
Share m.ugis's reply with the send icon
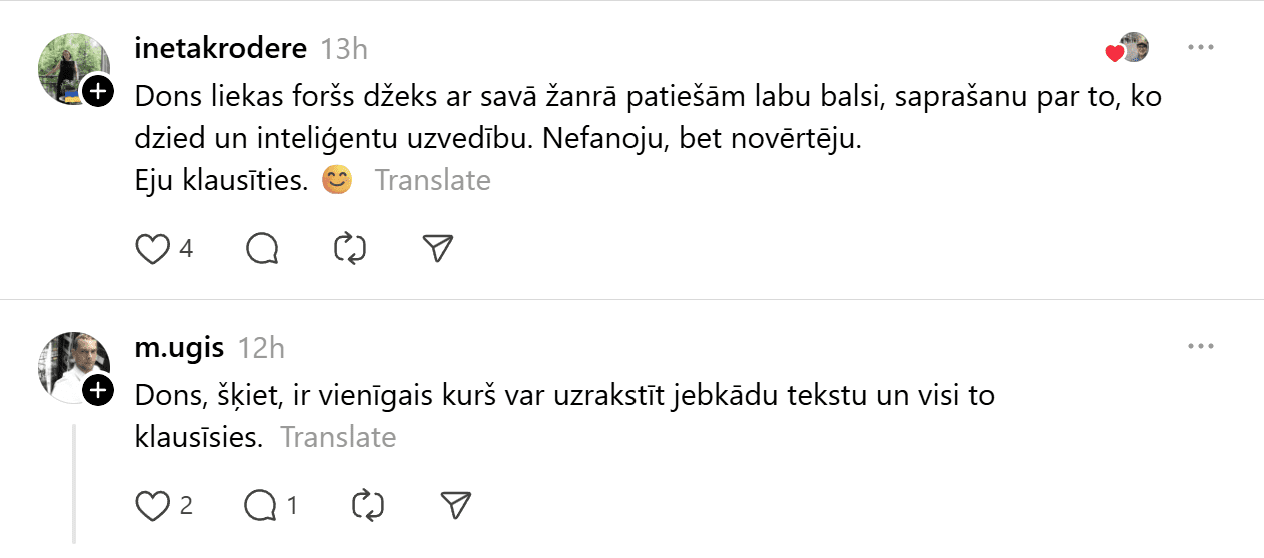pyautogui.click(x=456, y=506)
